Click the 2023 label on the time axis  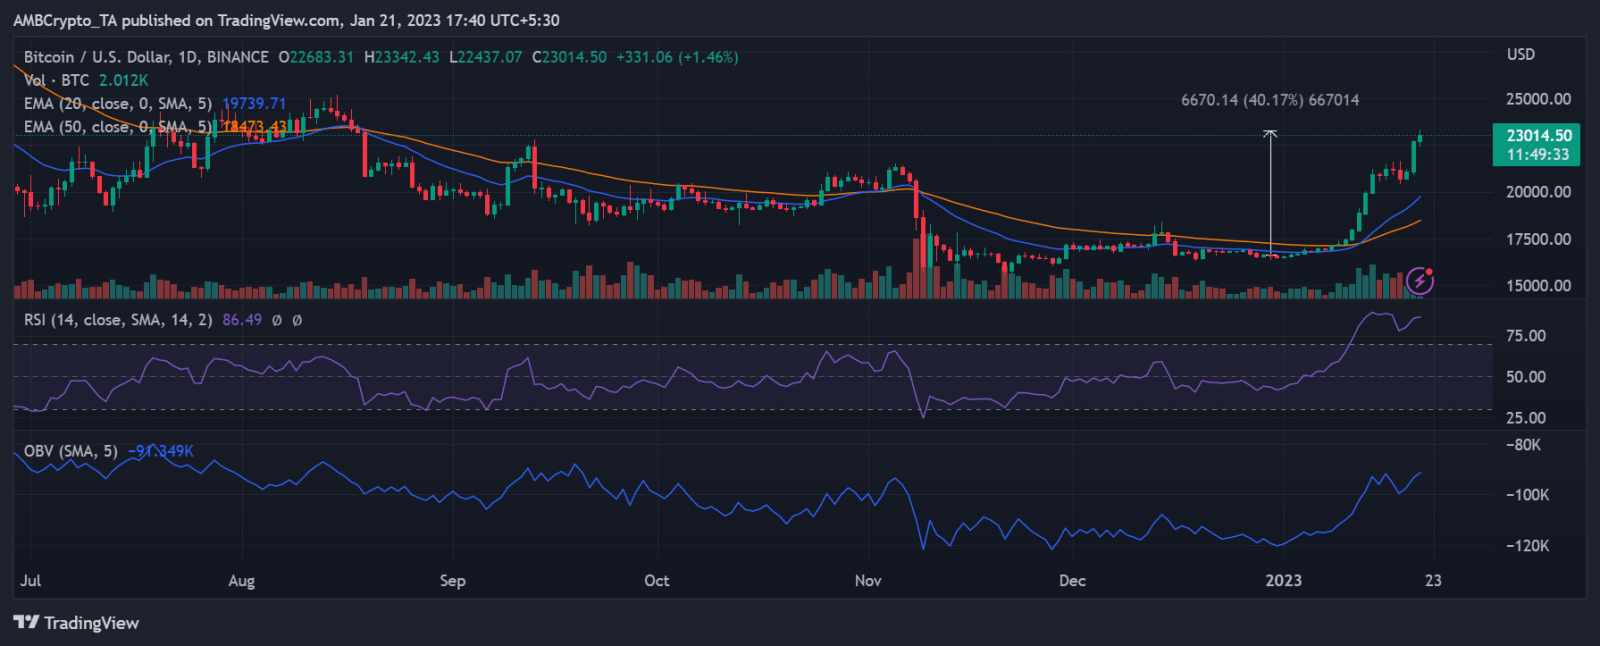(x=1284, y=581)
